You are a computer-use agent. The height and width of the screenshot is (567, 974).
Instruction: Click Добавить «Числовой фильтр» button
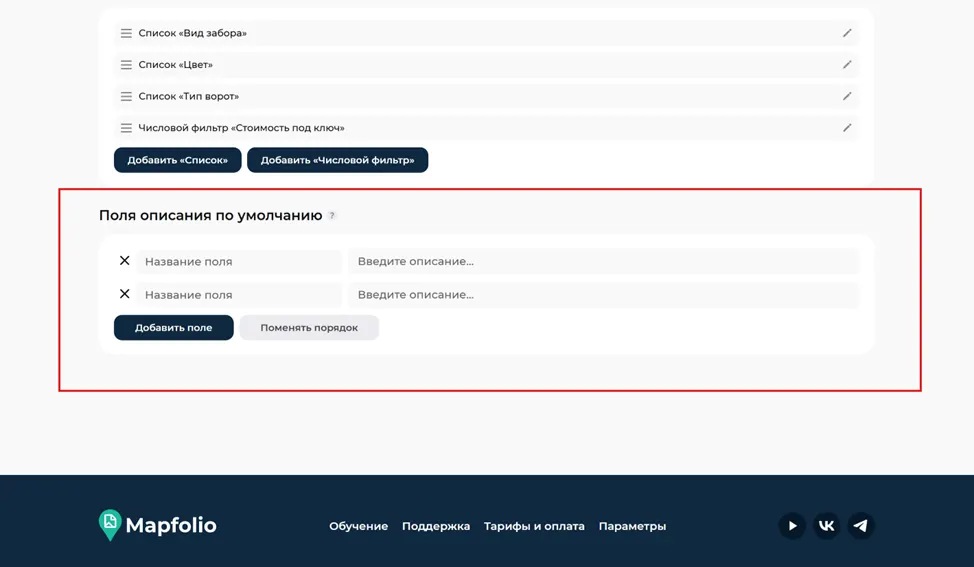point(337,160)
